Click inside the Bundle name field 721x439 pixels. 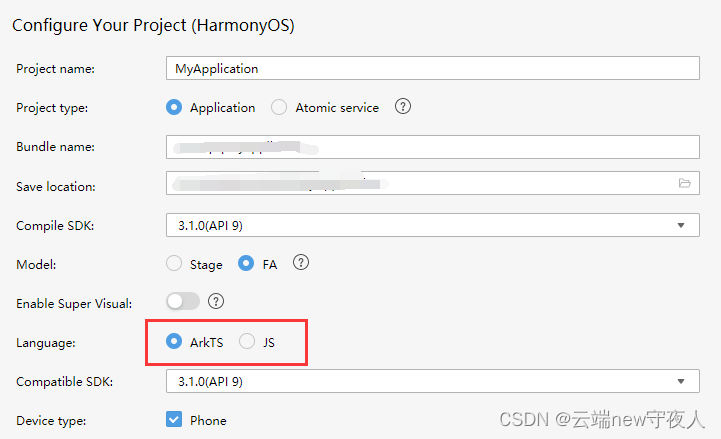point(433,147)
